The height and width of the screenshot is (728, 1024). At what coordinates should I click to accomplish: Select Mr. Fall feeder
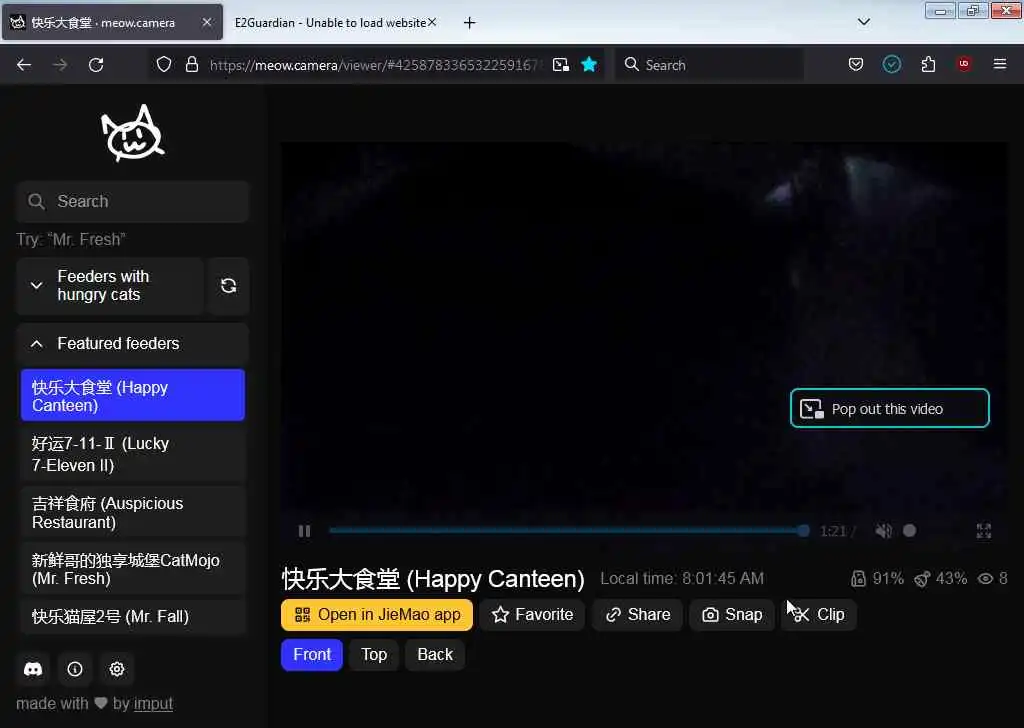click(x=133, y=616)
